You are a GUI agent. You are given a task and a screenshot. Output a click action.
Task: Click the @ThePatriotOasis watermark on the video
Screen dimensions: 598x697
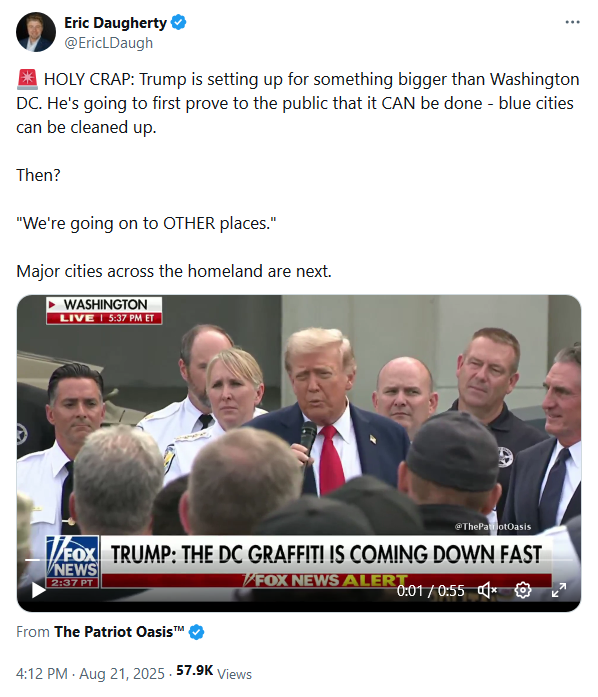pos(493,527)
